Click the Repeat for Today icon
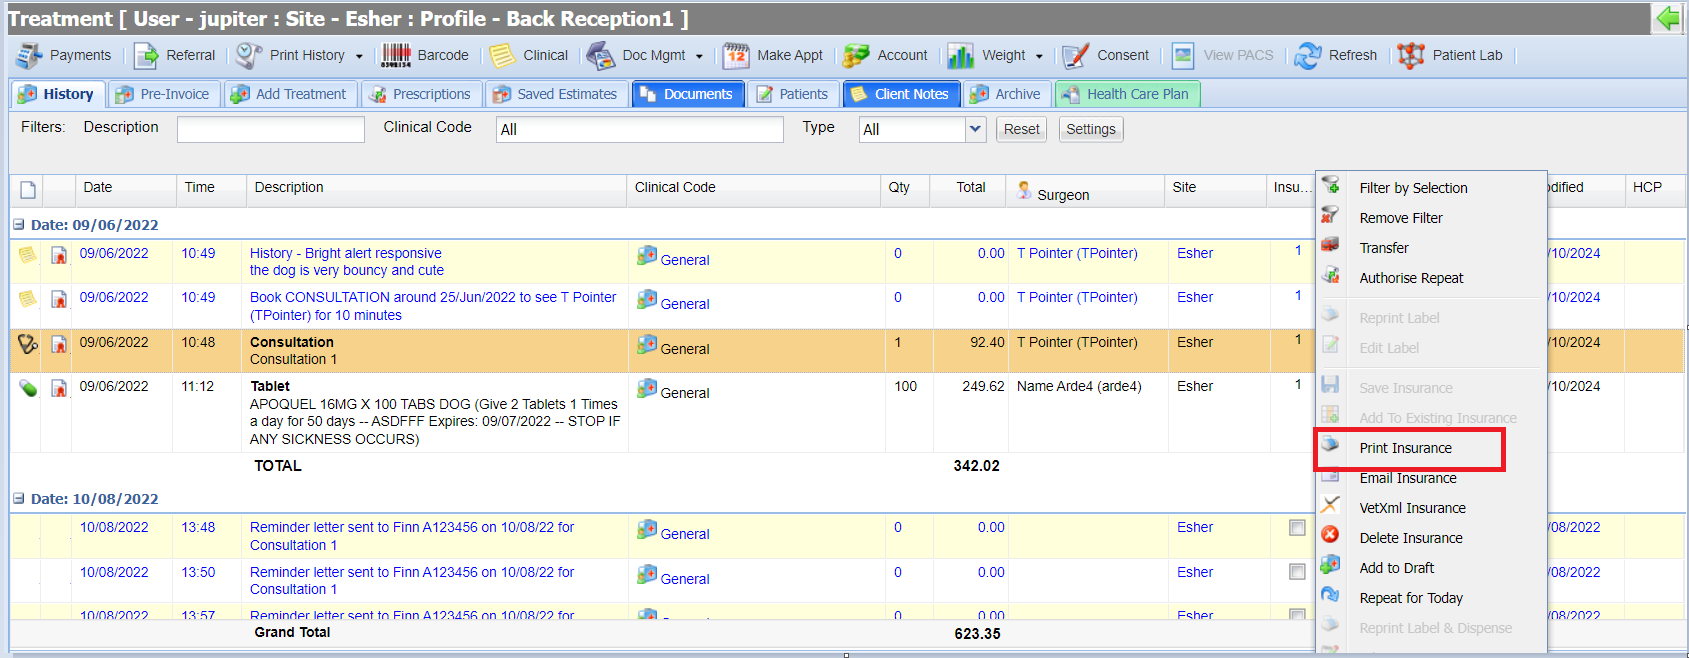 [1330, 595]
